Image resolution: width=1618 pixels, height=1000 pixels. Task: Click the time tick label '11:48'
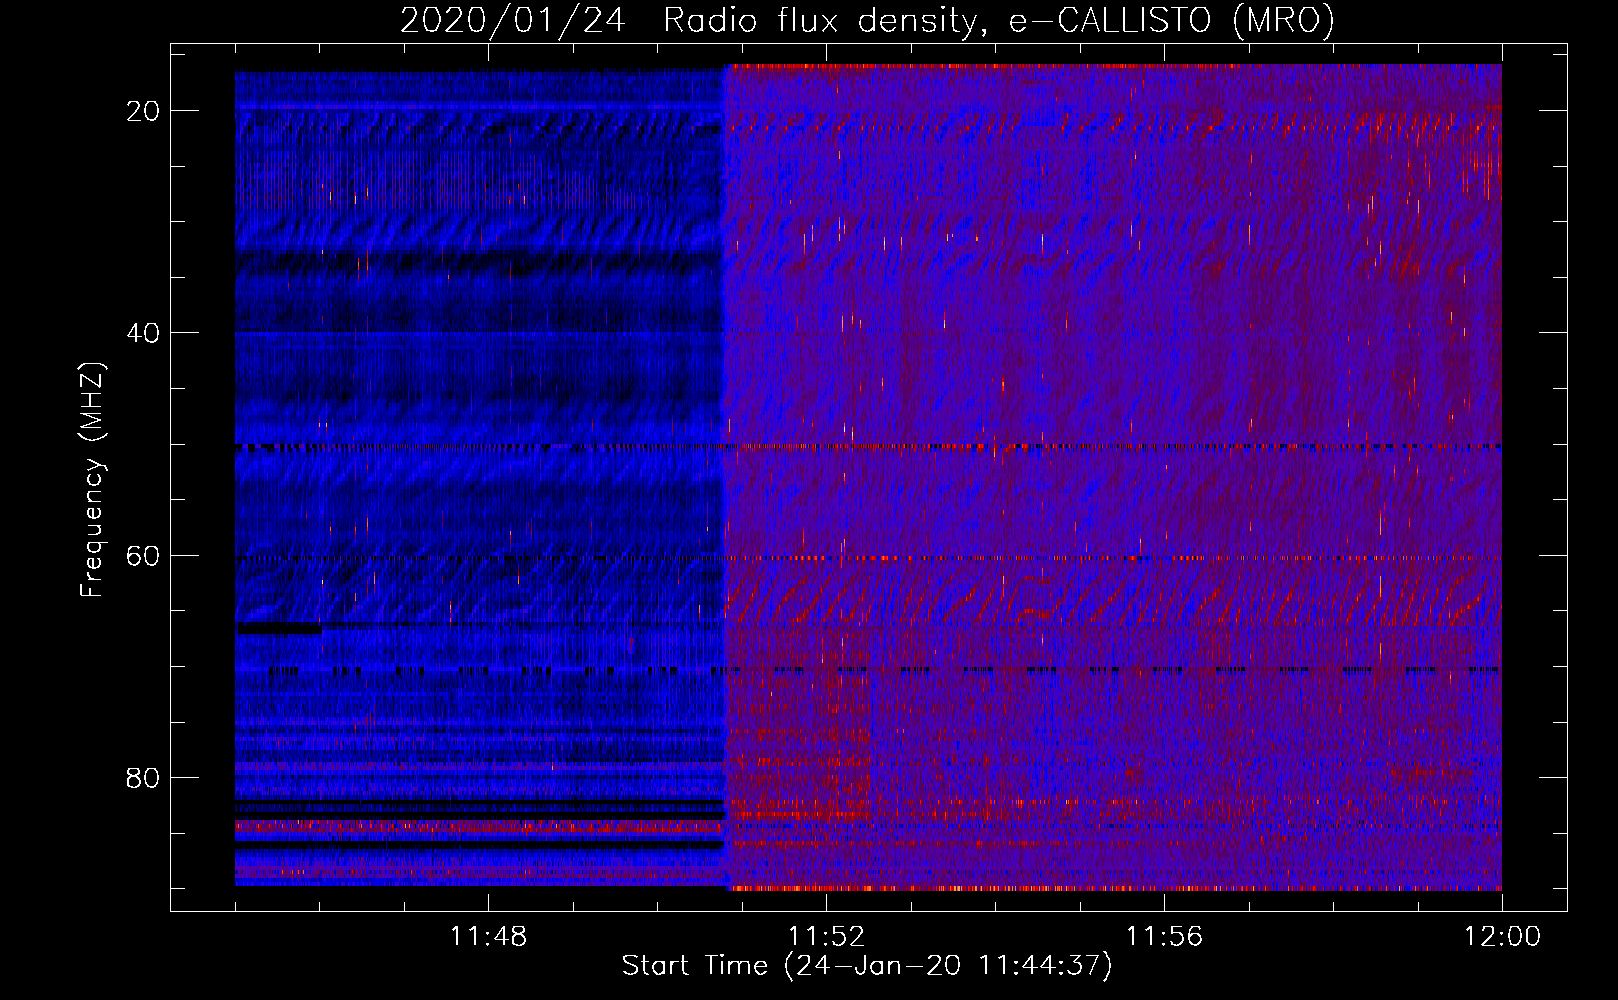(488, 937)
